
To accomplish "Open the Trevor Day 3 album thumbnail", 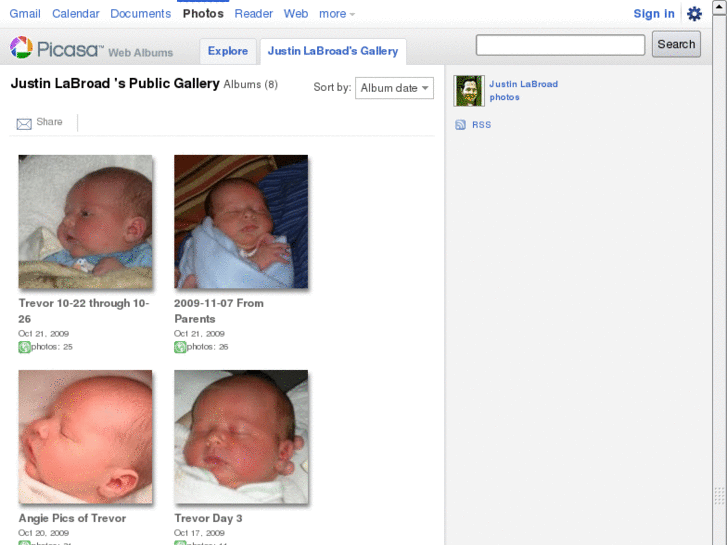I will tap(241, 437).
